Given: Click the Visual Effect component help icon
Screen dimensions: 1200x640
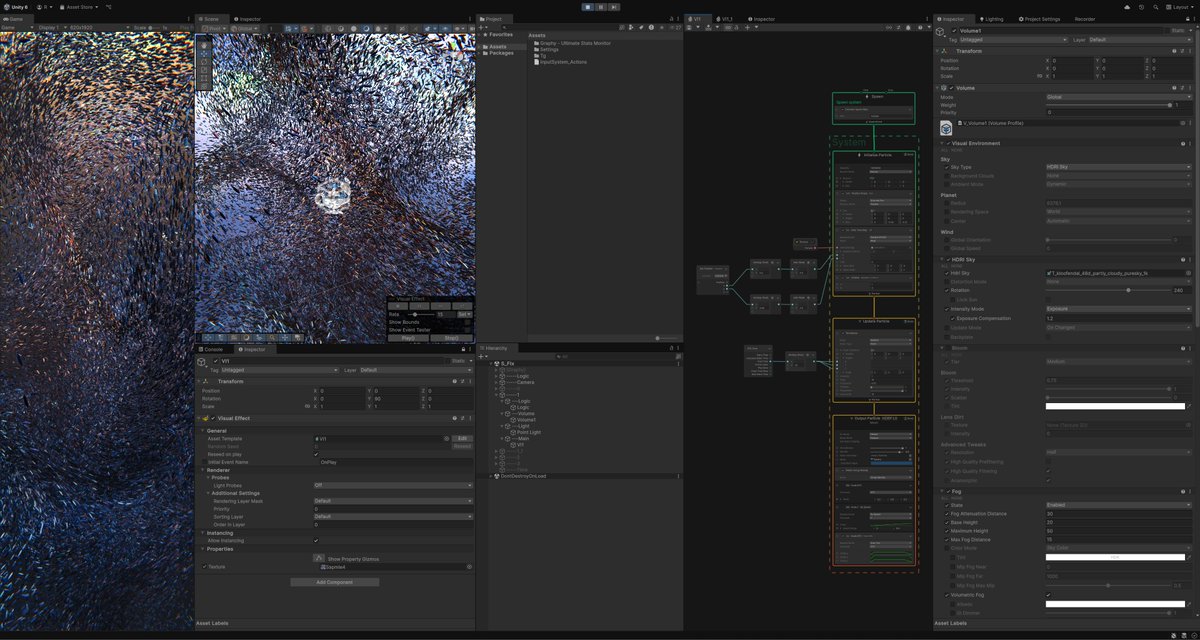Looking at the screenshot, I should coord(455,418).
